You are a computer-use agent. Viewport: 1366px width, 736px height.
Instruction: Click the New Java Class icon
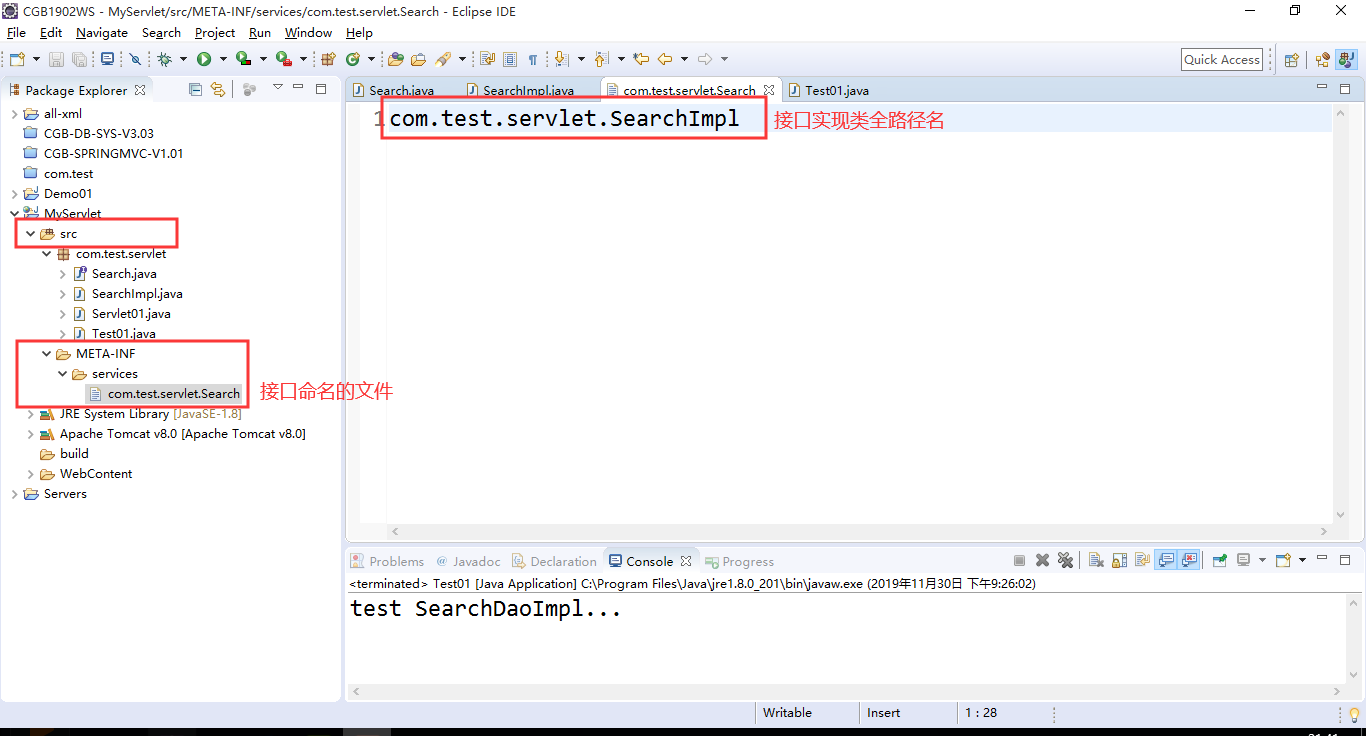[x=352, y=60]
